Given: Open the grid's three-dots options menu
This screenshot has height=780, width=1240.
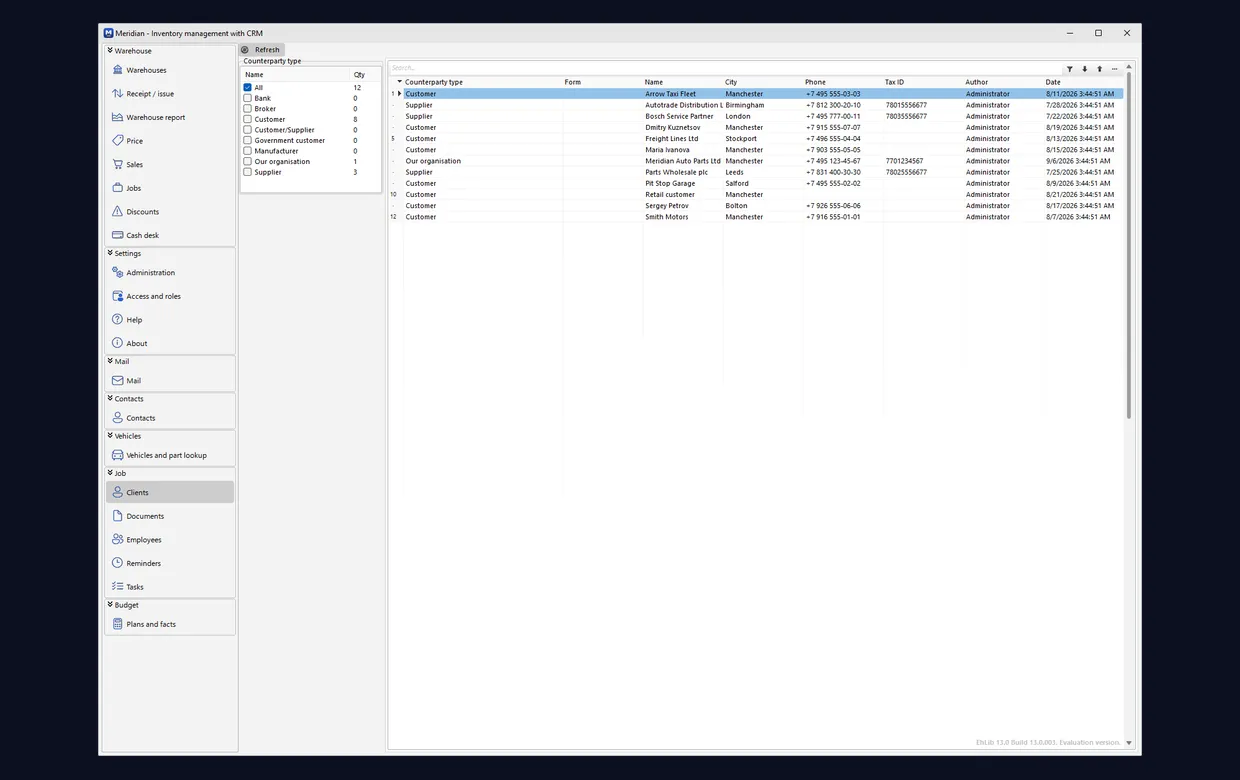Looking at the screenshot, I should coord(1115,69).
